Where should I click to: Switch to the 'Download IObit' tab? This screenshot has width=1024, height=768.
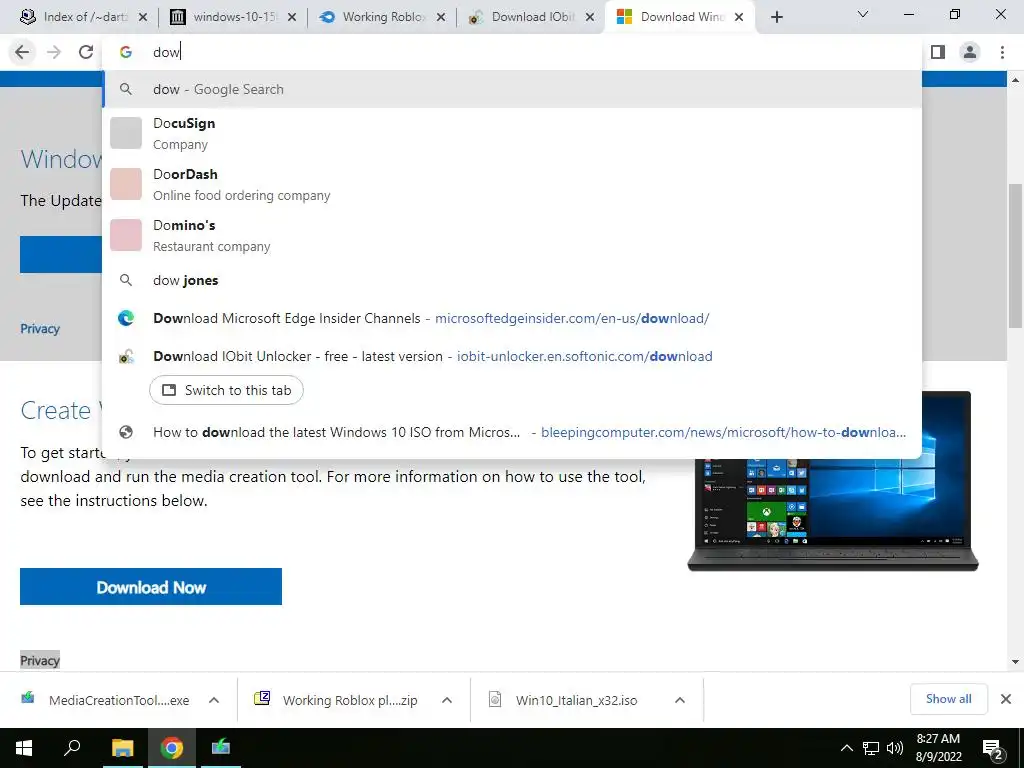532,17
